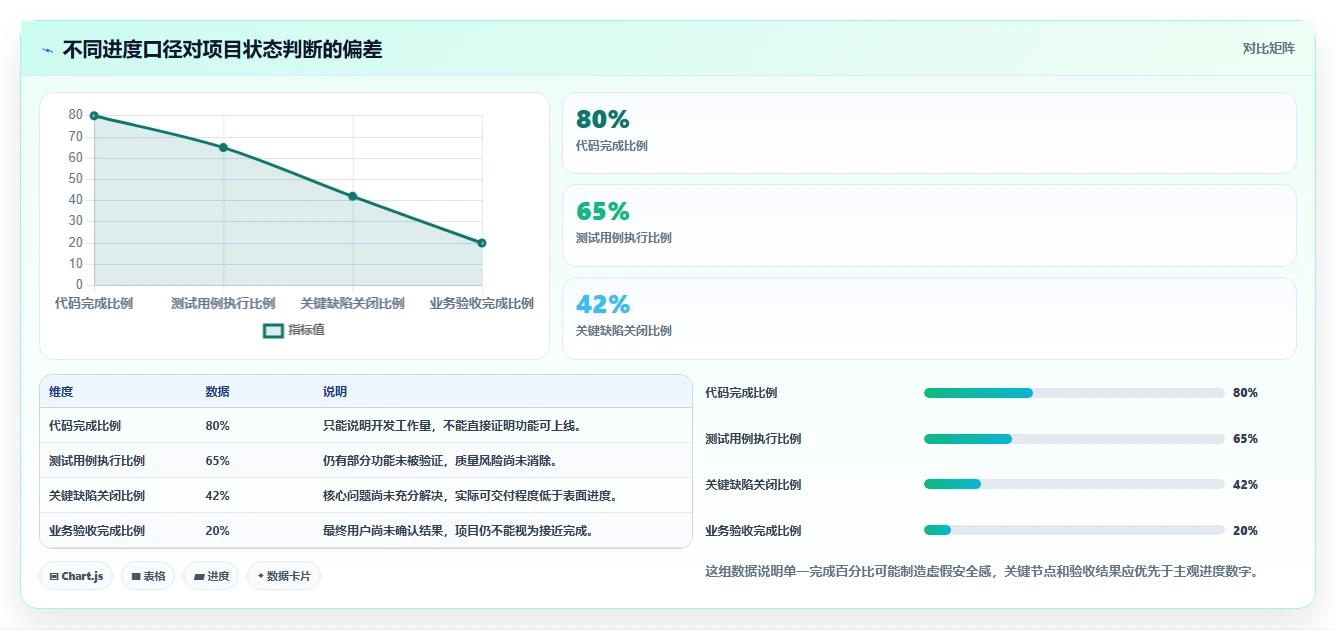Click the 业务验收完成比例 x-axis label on chart
1336x630 pixels.
tap(482, 303)
